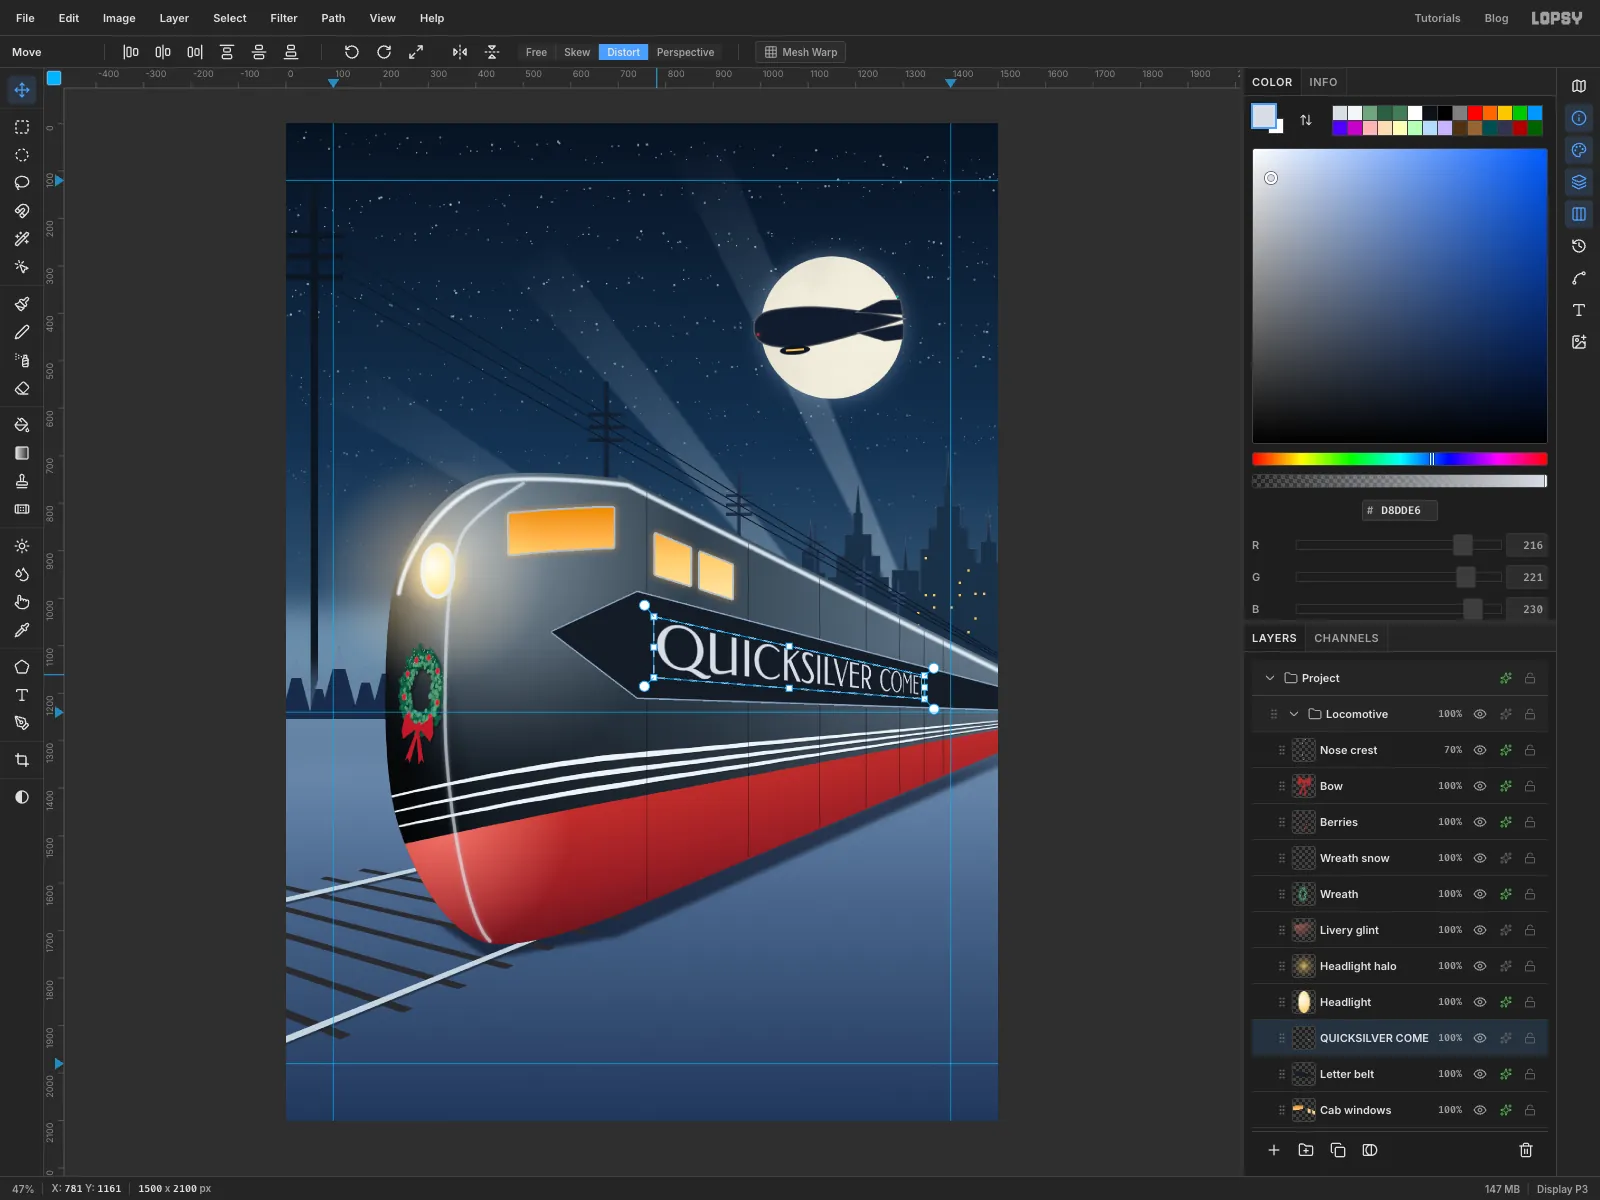Hide the Wreath snow layer
Viewport: 1600px width, 1200px height.
point(1480,858)
